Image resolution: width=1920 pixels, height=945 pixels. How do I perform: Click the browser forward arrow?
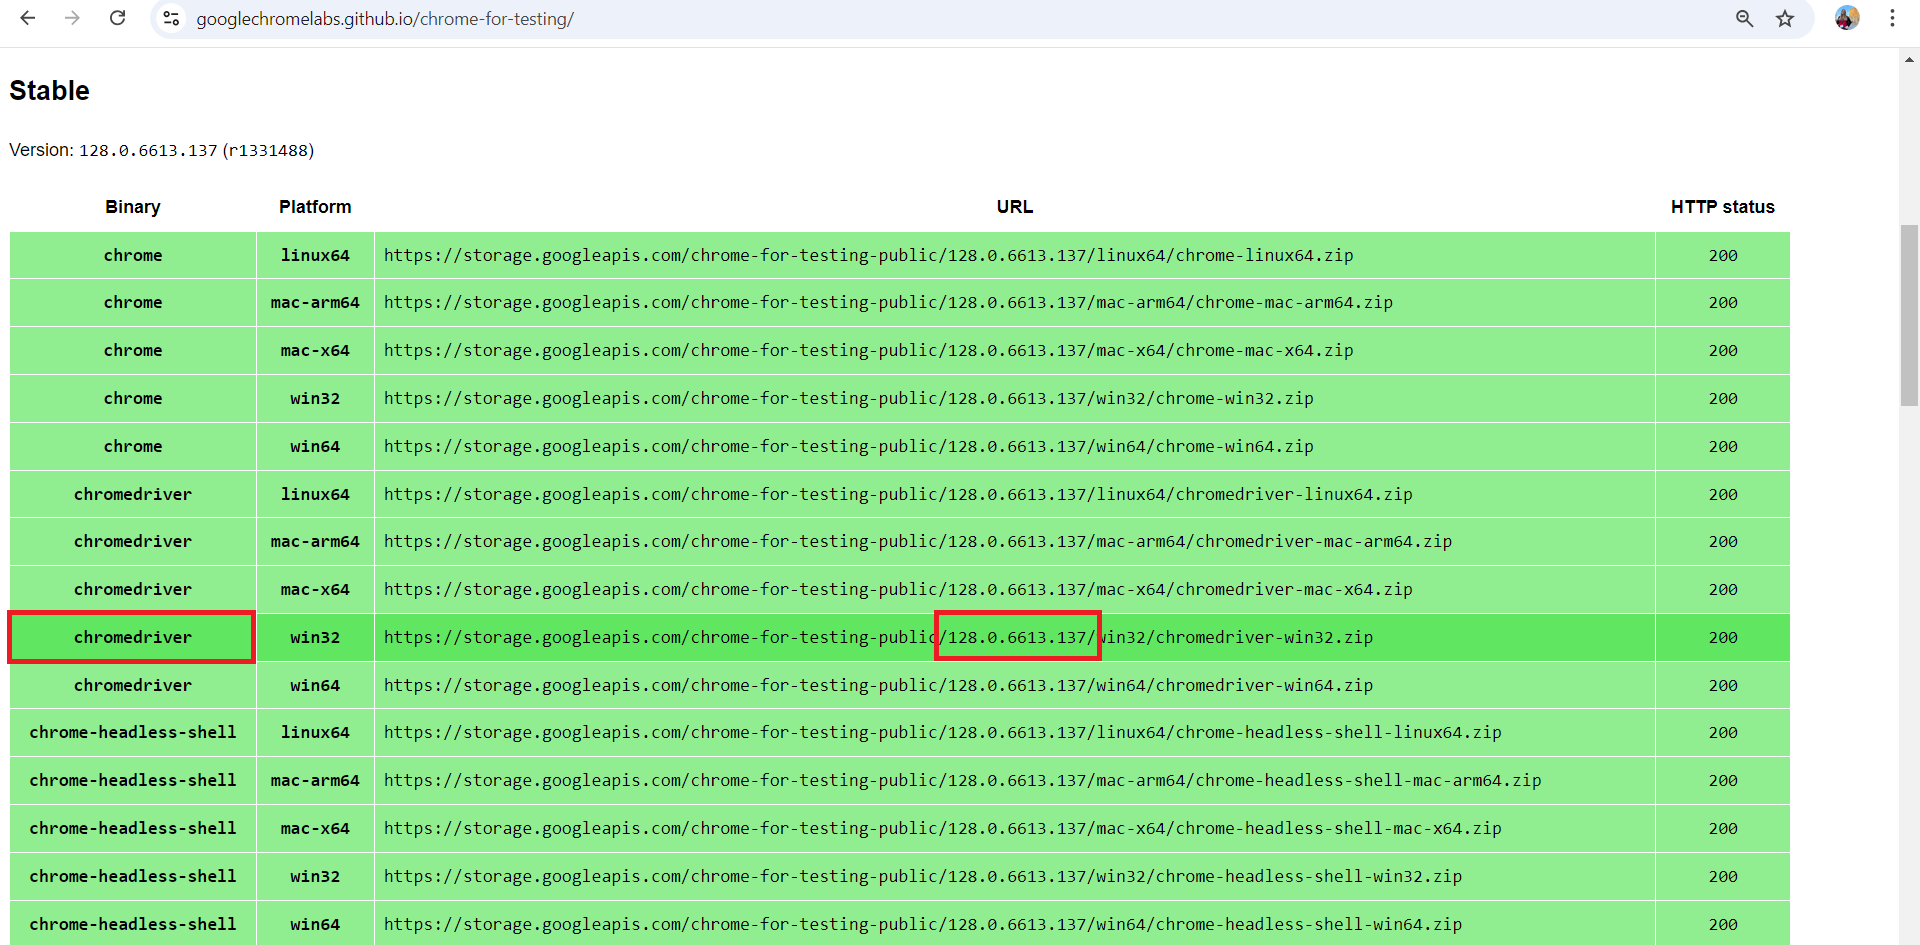pyautogui.click(x=72, y=18)
